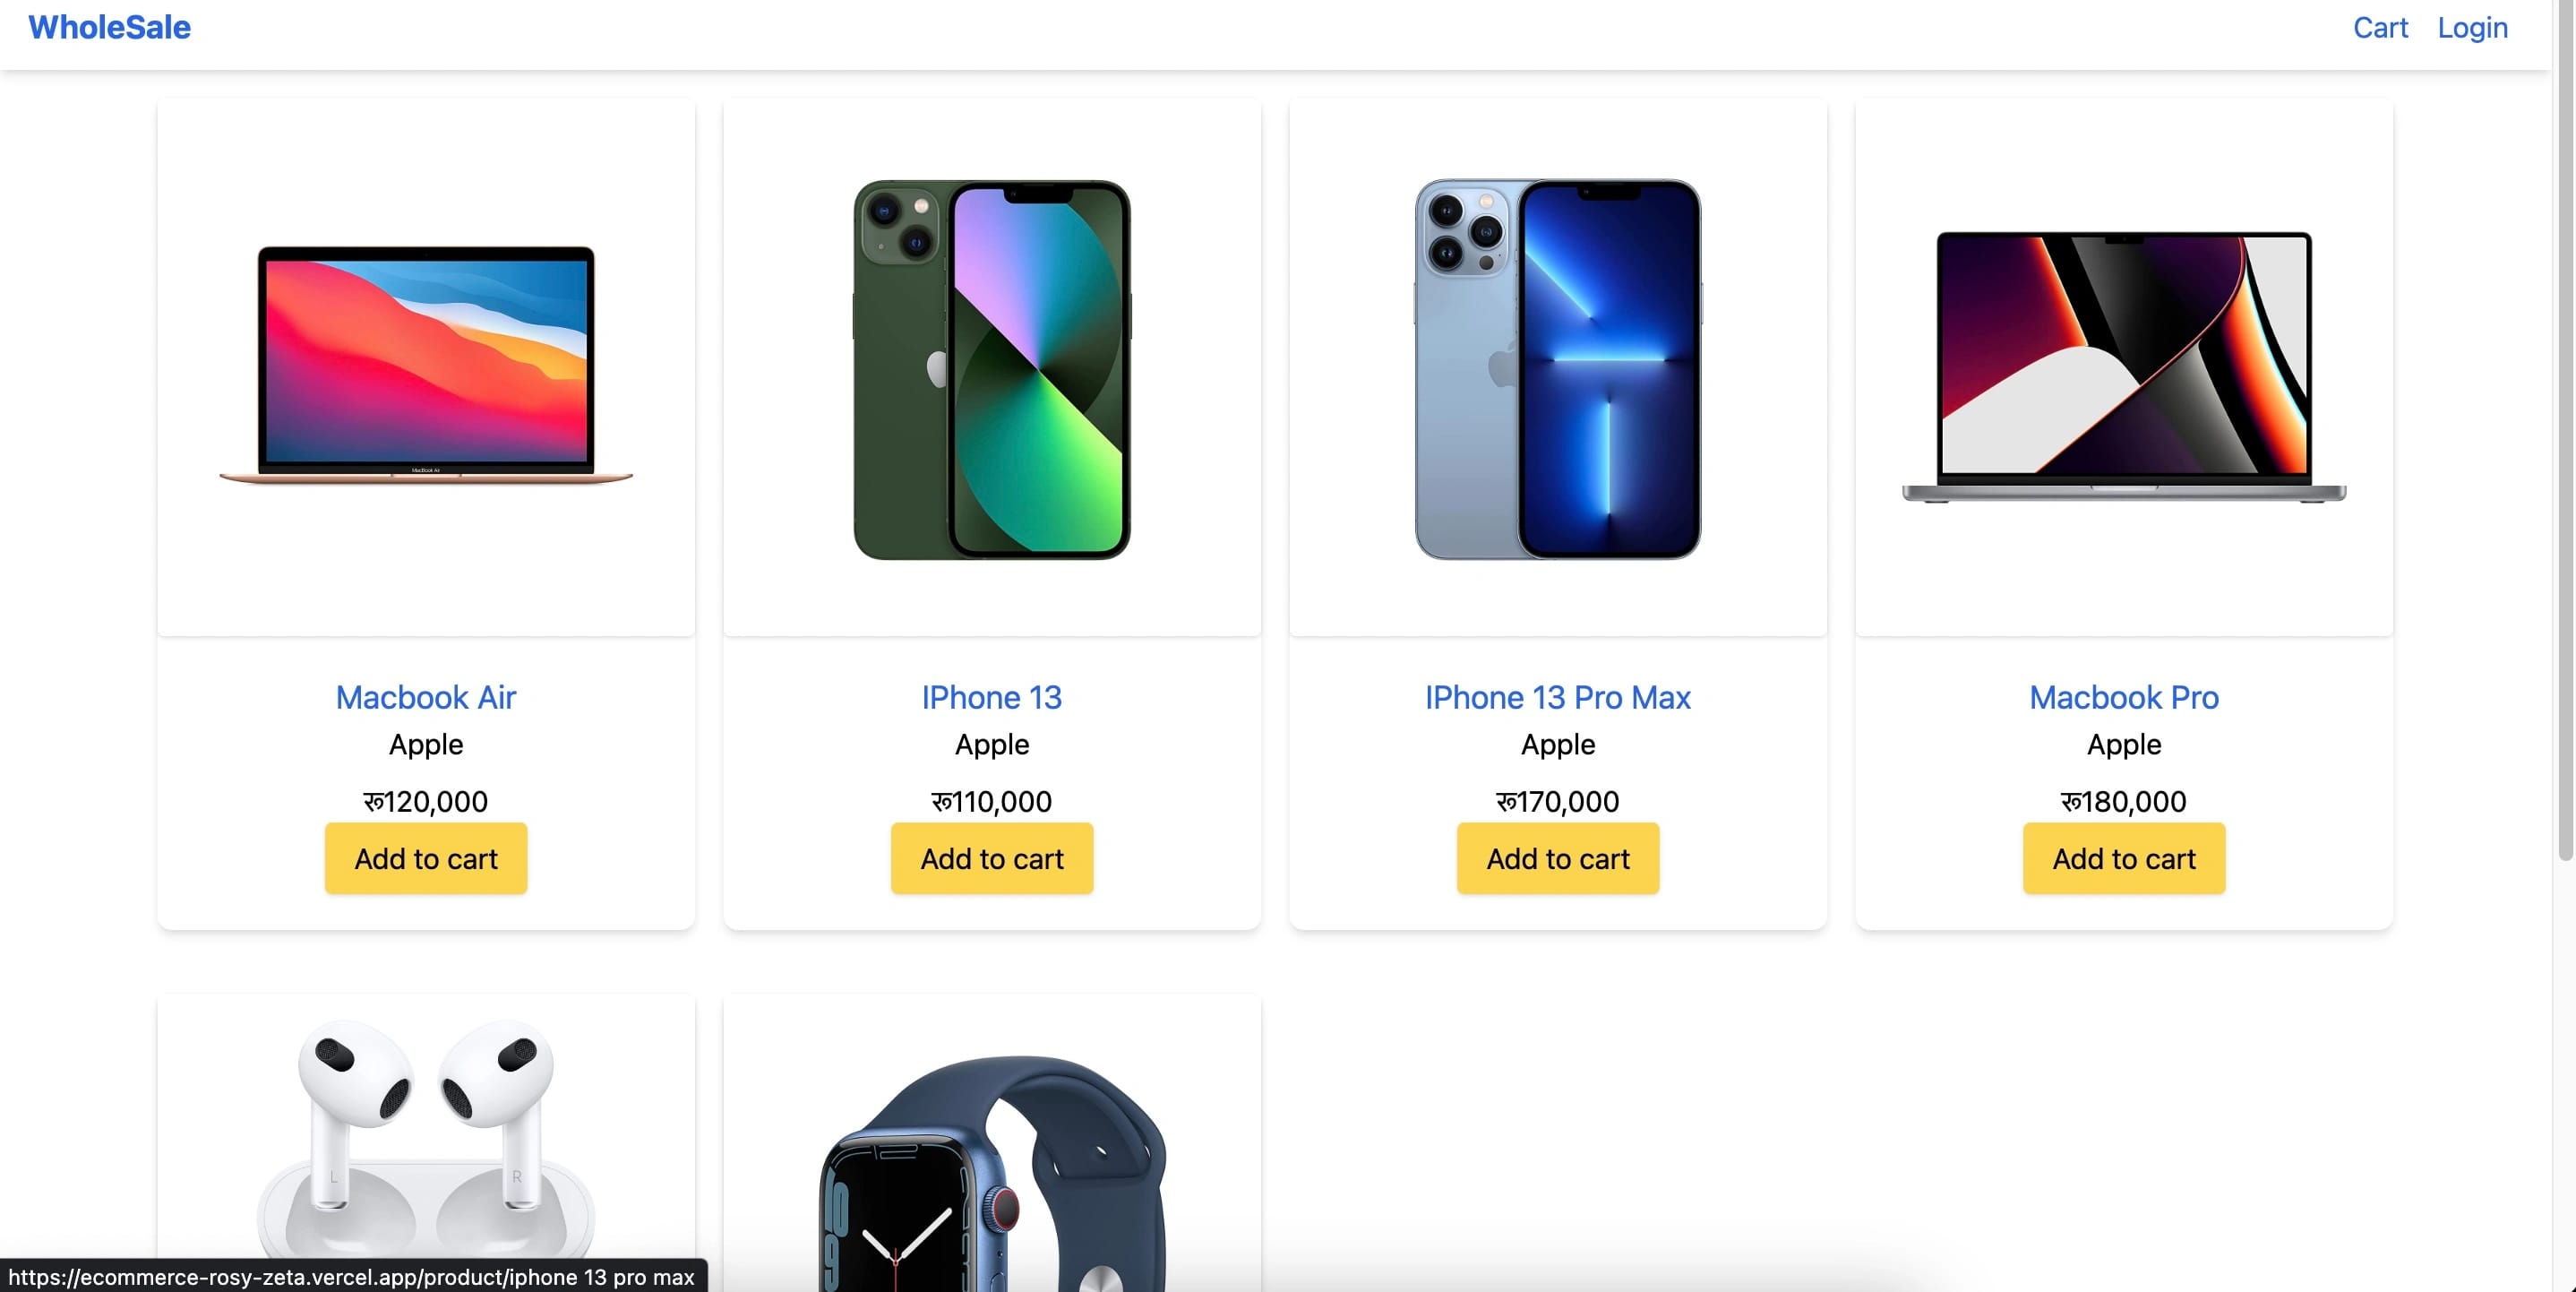Screen dimensions: 2576x1292
Task: Add IPhone 13 Pro Max to cart
Action: (1558, 859)
